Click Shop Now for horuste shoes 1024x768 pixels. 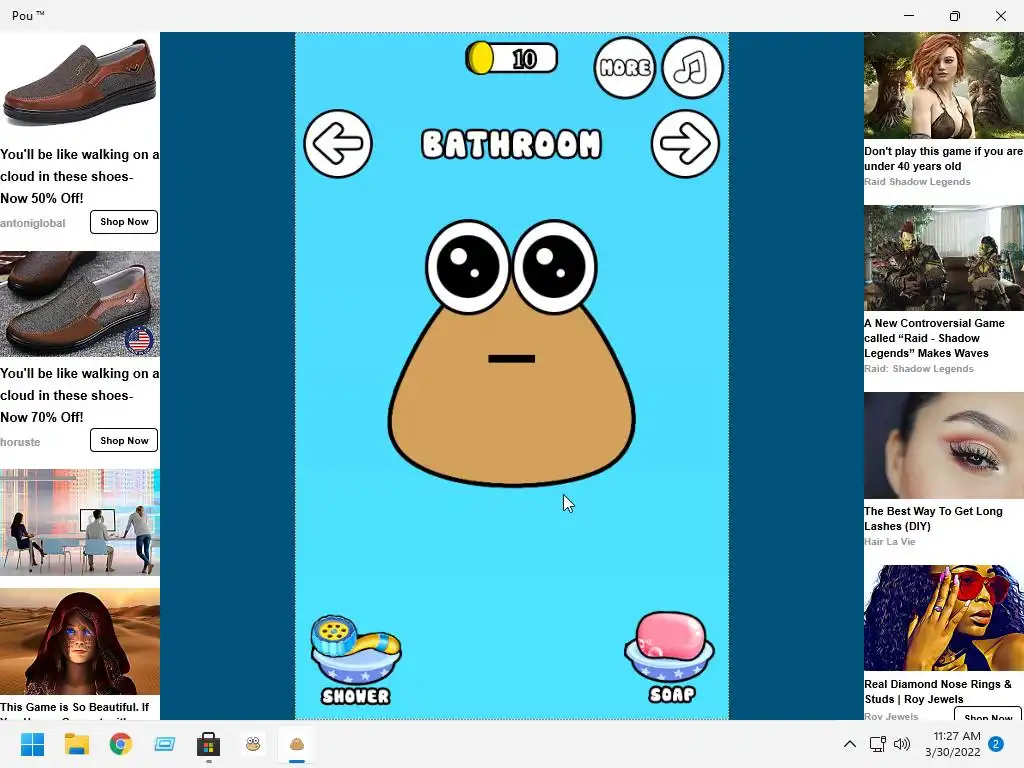tap(124, 441)
